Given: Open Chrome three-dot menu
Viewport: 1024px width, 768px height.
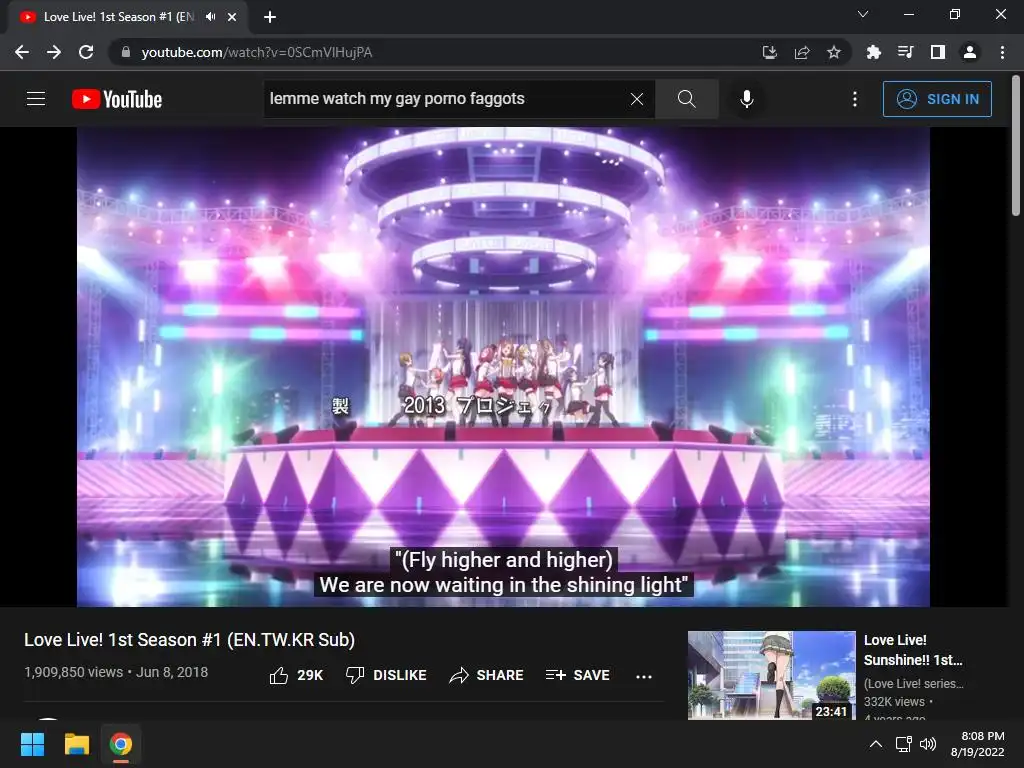Looking at the screenshot, I should pyautogui.click(x=1002, y=52).
